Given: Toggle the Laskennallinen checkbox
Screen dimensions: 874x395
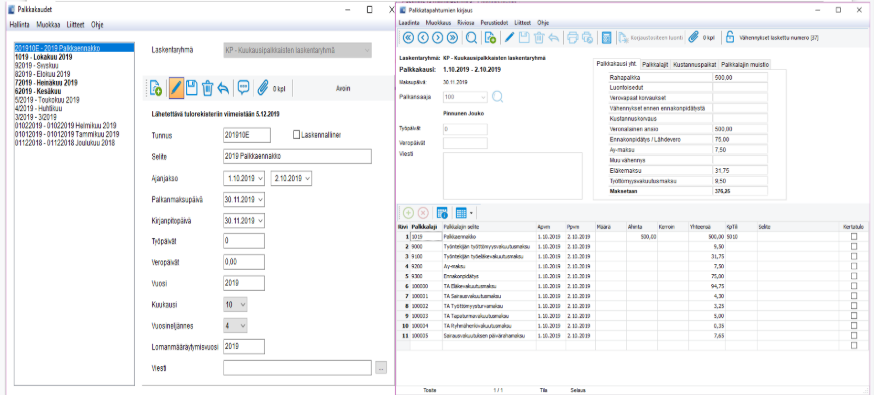Looking at the screenshot, I should pos(297,135).
